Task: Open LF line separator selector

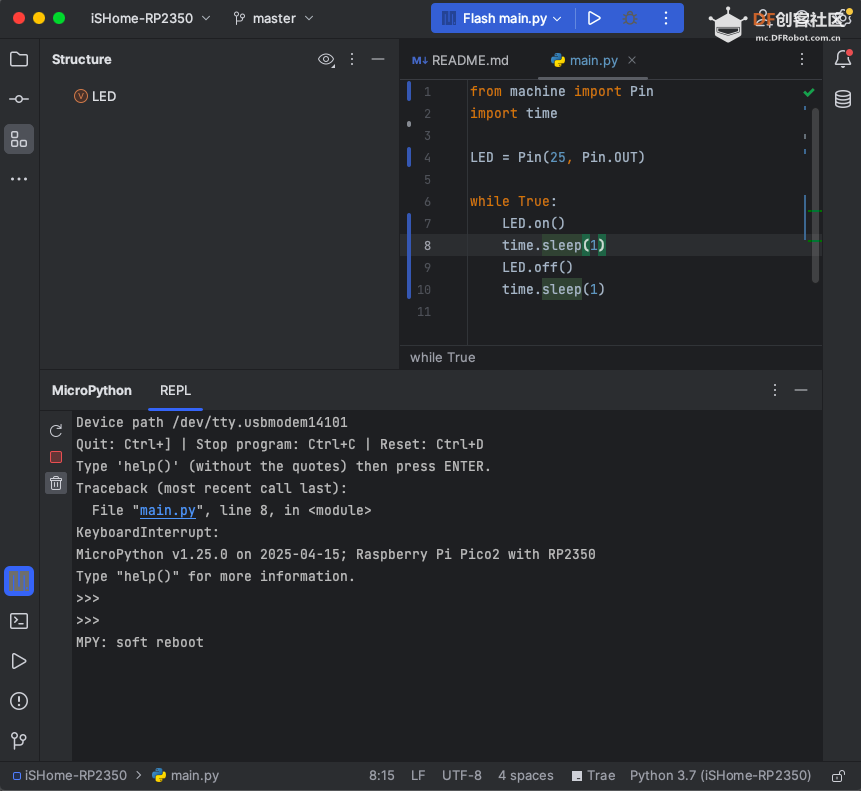Action: (418, 776)
